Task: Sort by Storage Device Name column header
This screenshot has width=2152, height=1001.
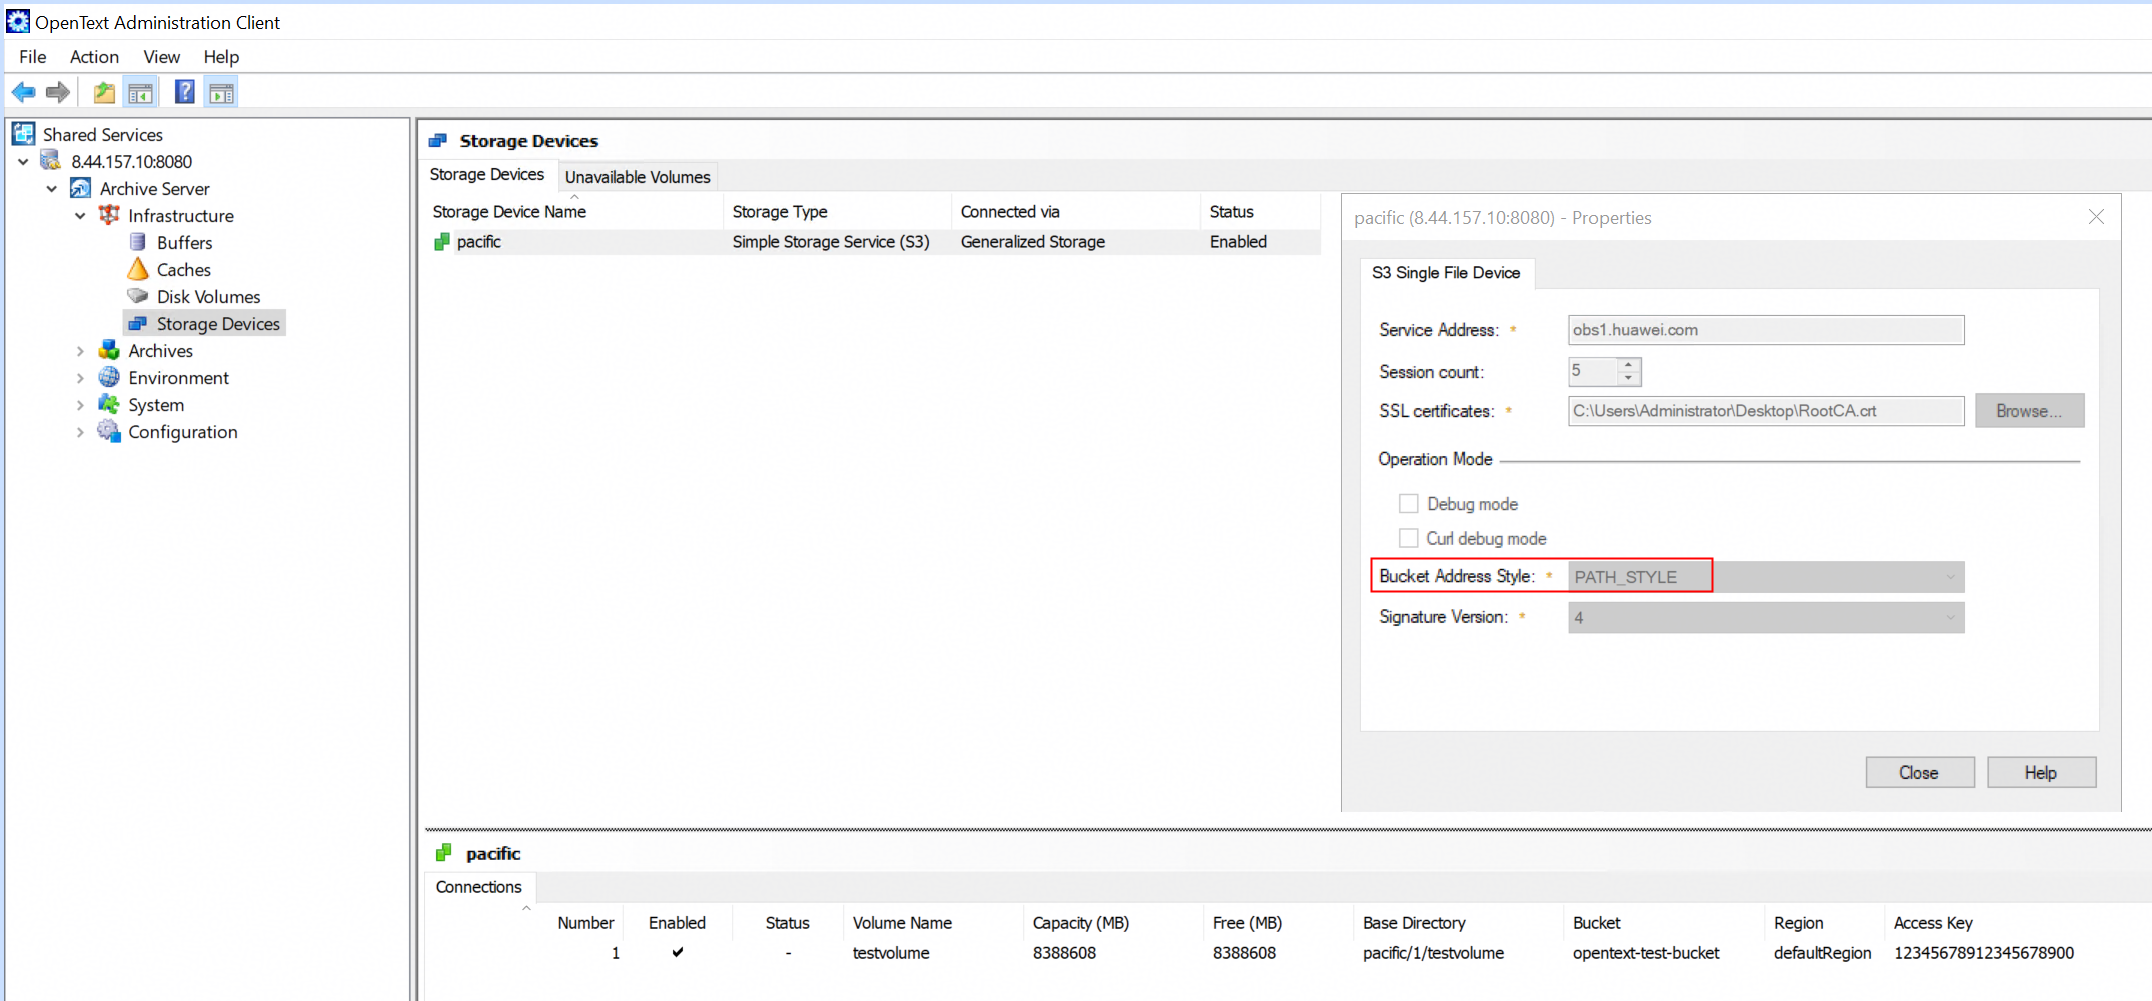Action: (x=572, y=212)
